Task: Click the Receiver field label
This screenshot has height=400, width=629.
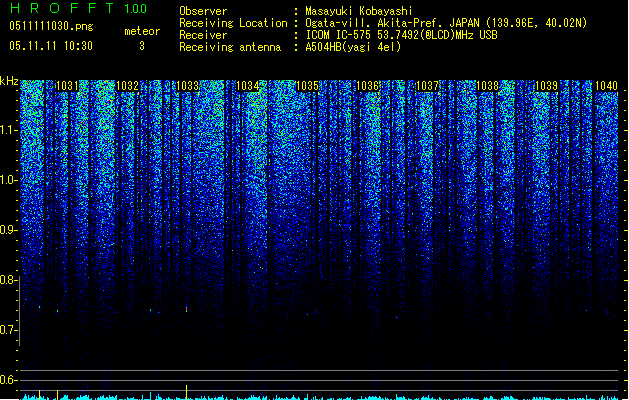Action: pos(203,35)
